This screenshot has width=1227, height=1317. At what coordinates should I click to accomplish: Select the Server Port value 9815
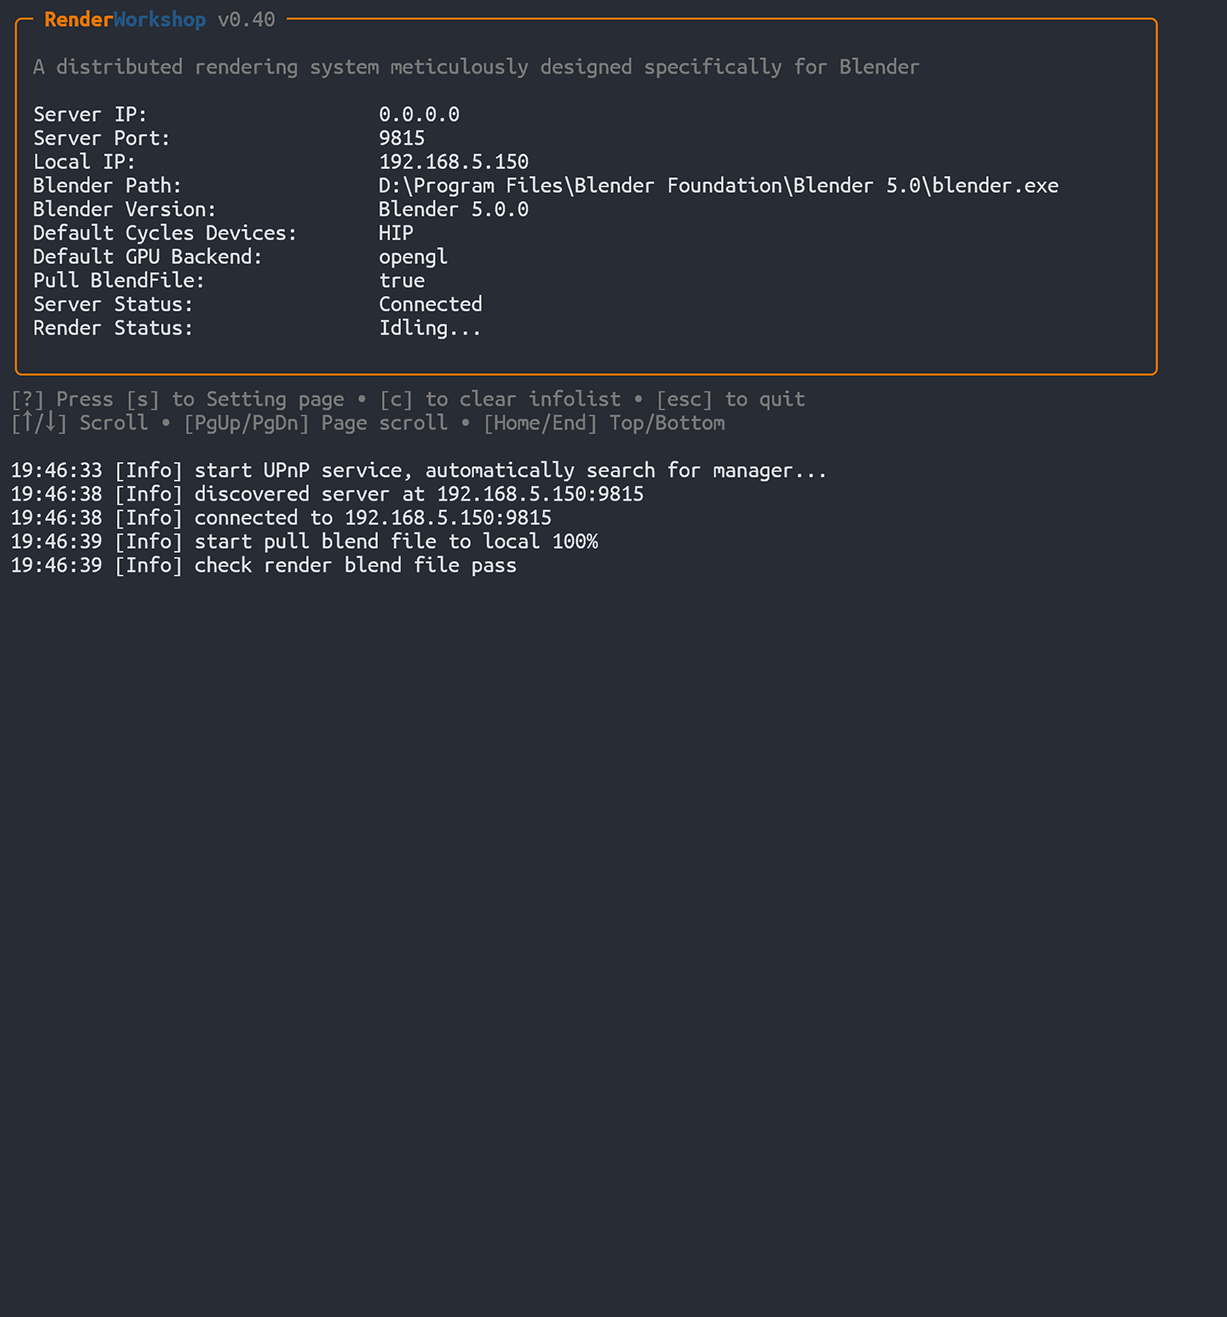coord(402,138)
